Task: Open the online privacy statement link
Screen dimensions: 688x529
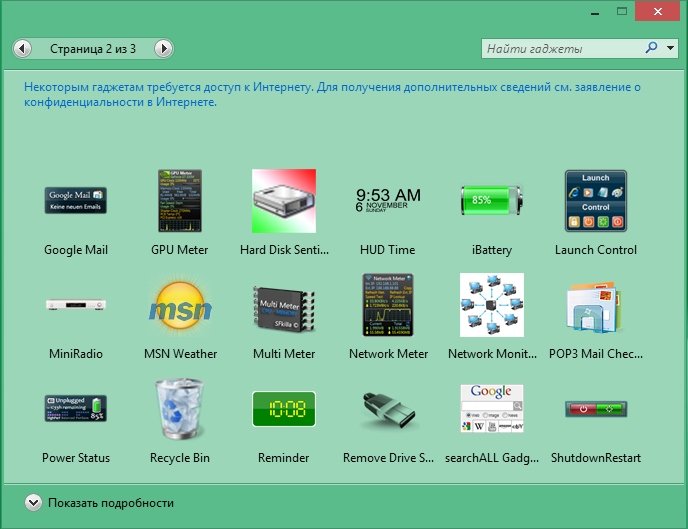Action: [332, 94]
